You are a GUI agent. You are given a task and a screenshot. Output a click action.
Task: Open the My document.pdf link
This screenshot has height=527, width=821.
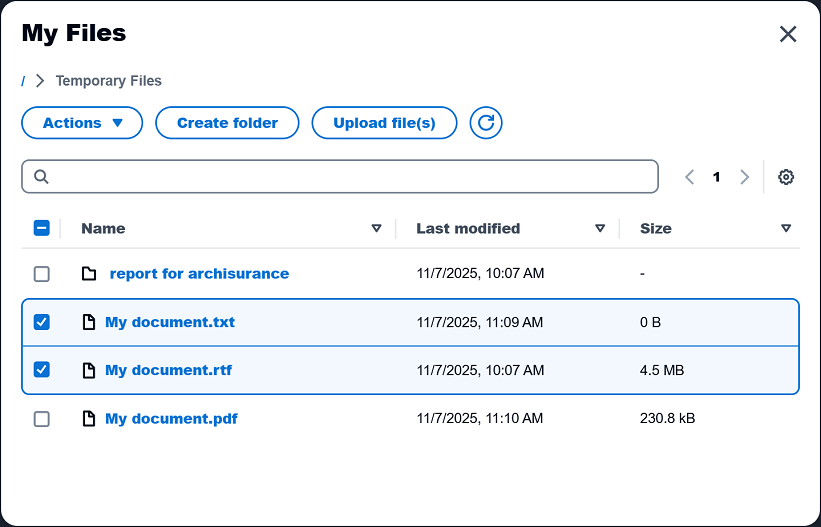click(171, 419)
